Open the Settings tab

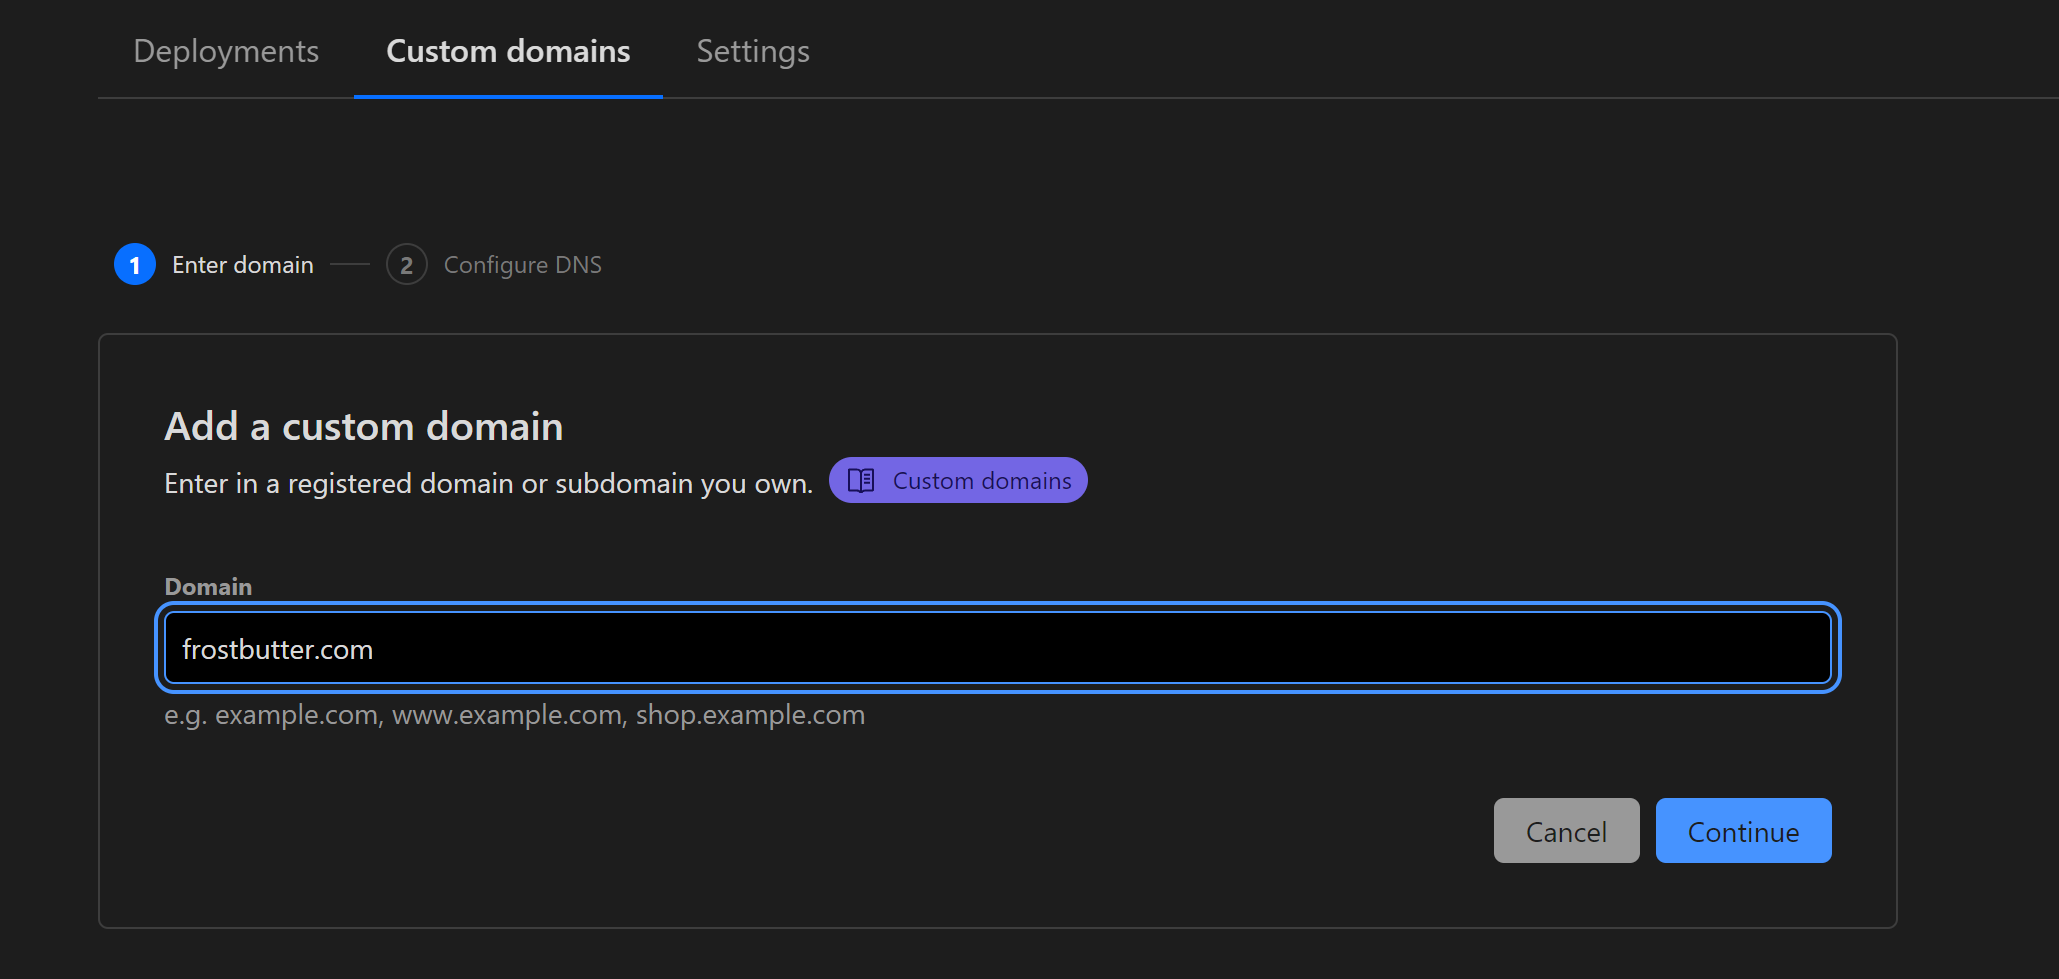tap(752, 51)
